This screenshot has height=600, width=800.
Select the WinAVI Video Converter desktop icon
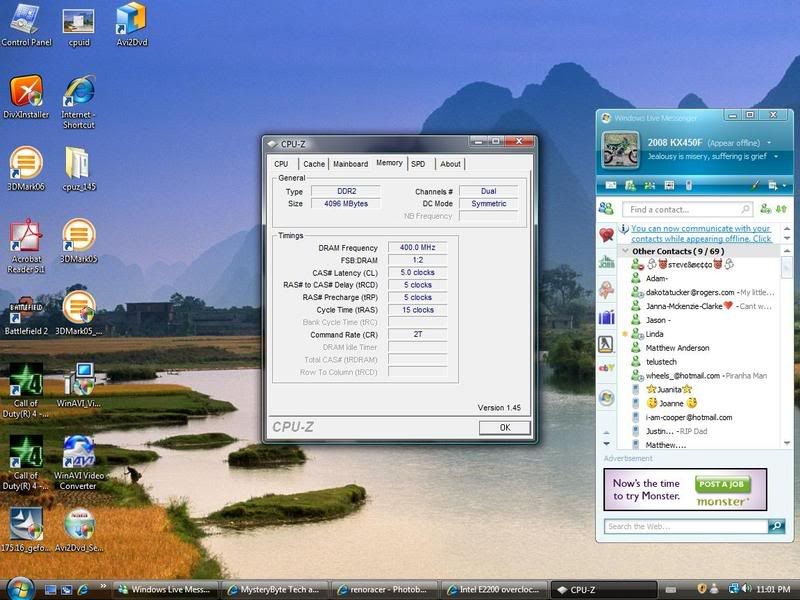pyautogui.click(x=79, y=462)
